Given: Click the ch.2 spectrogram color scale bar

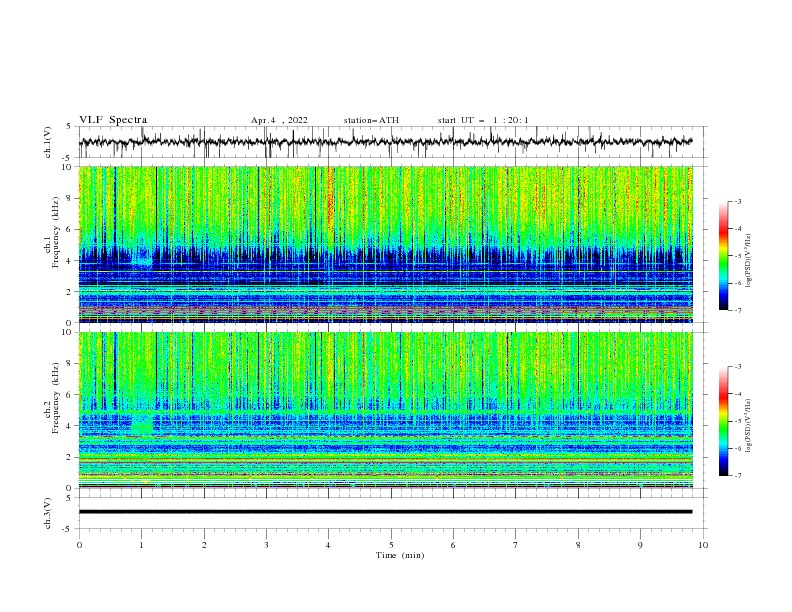Looking at the screenshot, I should [x=723, y=421].
